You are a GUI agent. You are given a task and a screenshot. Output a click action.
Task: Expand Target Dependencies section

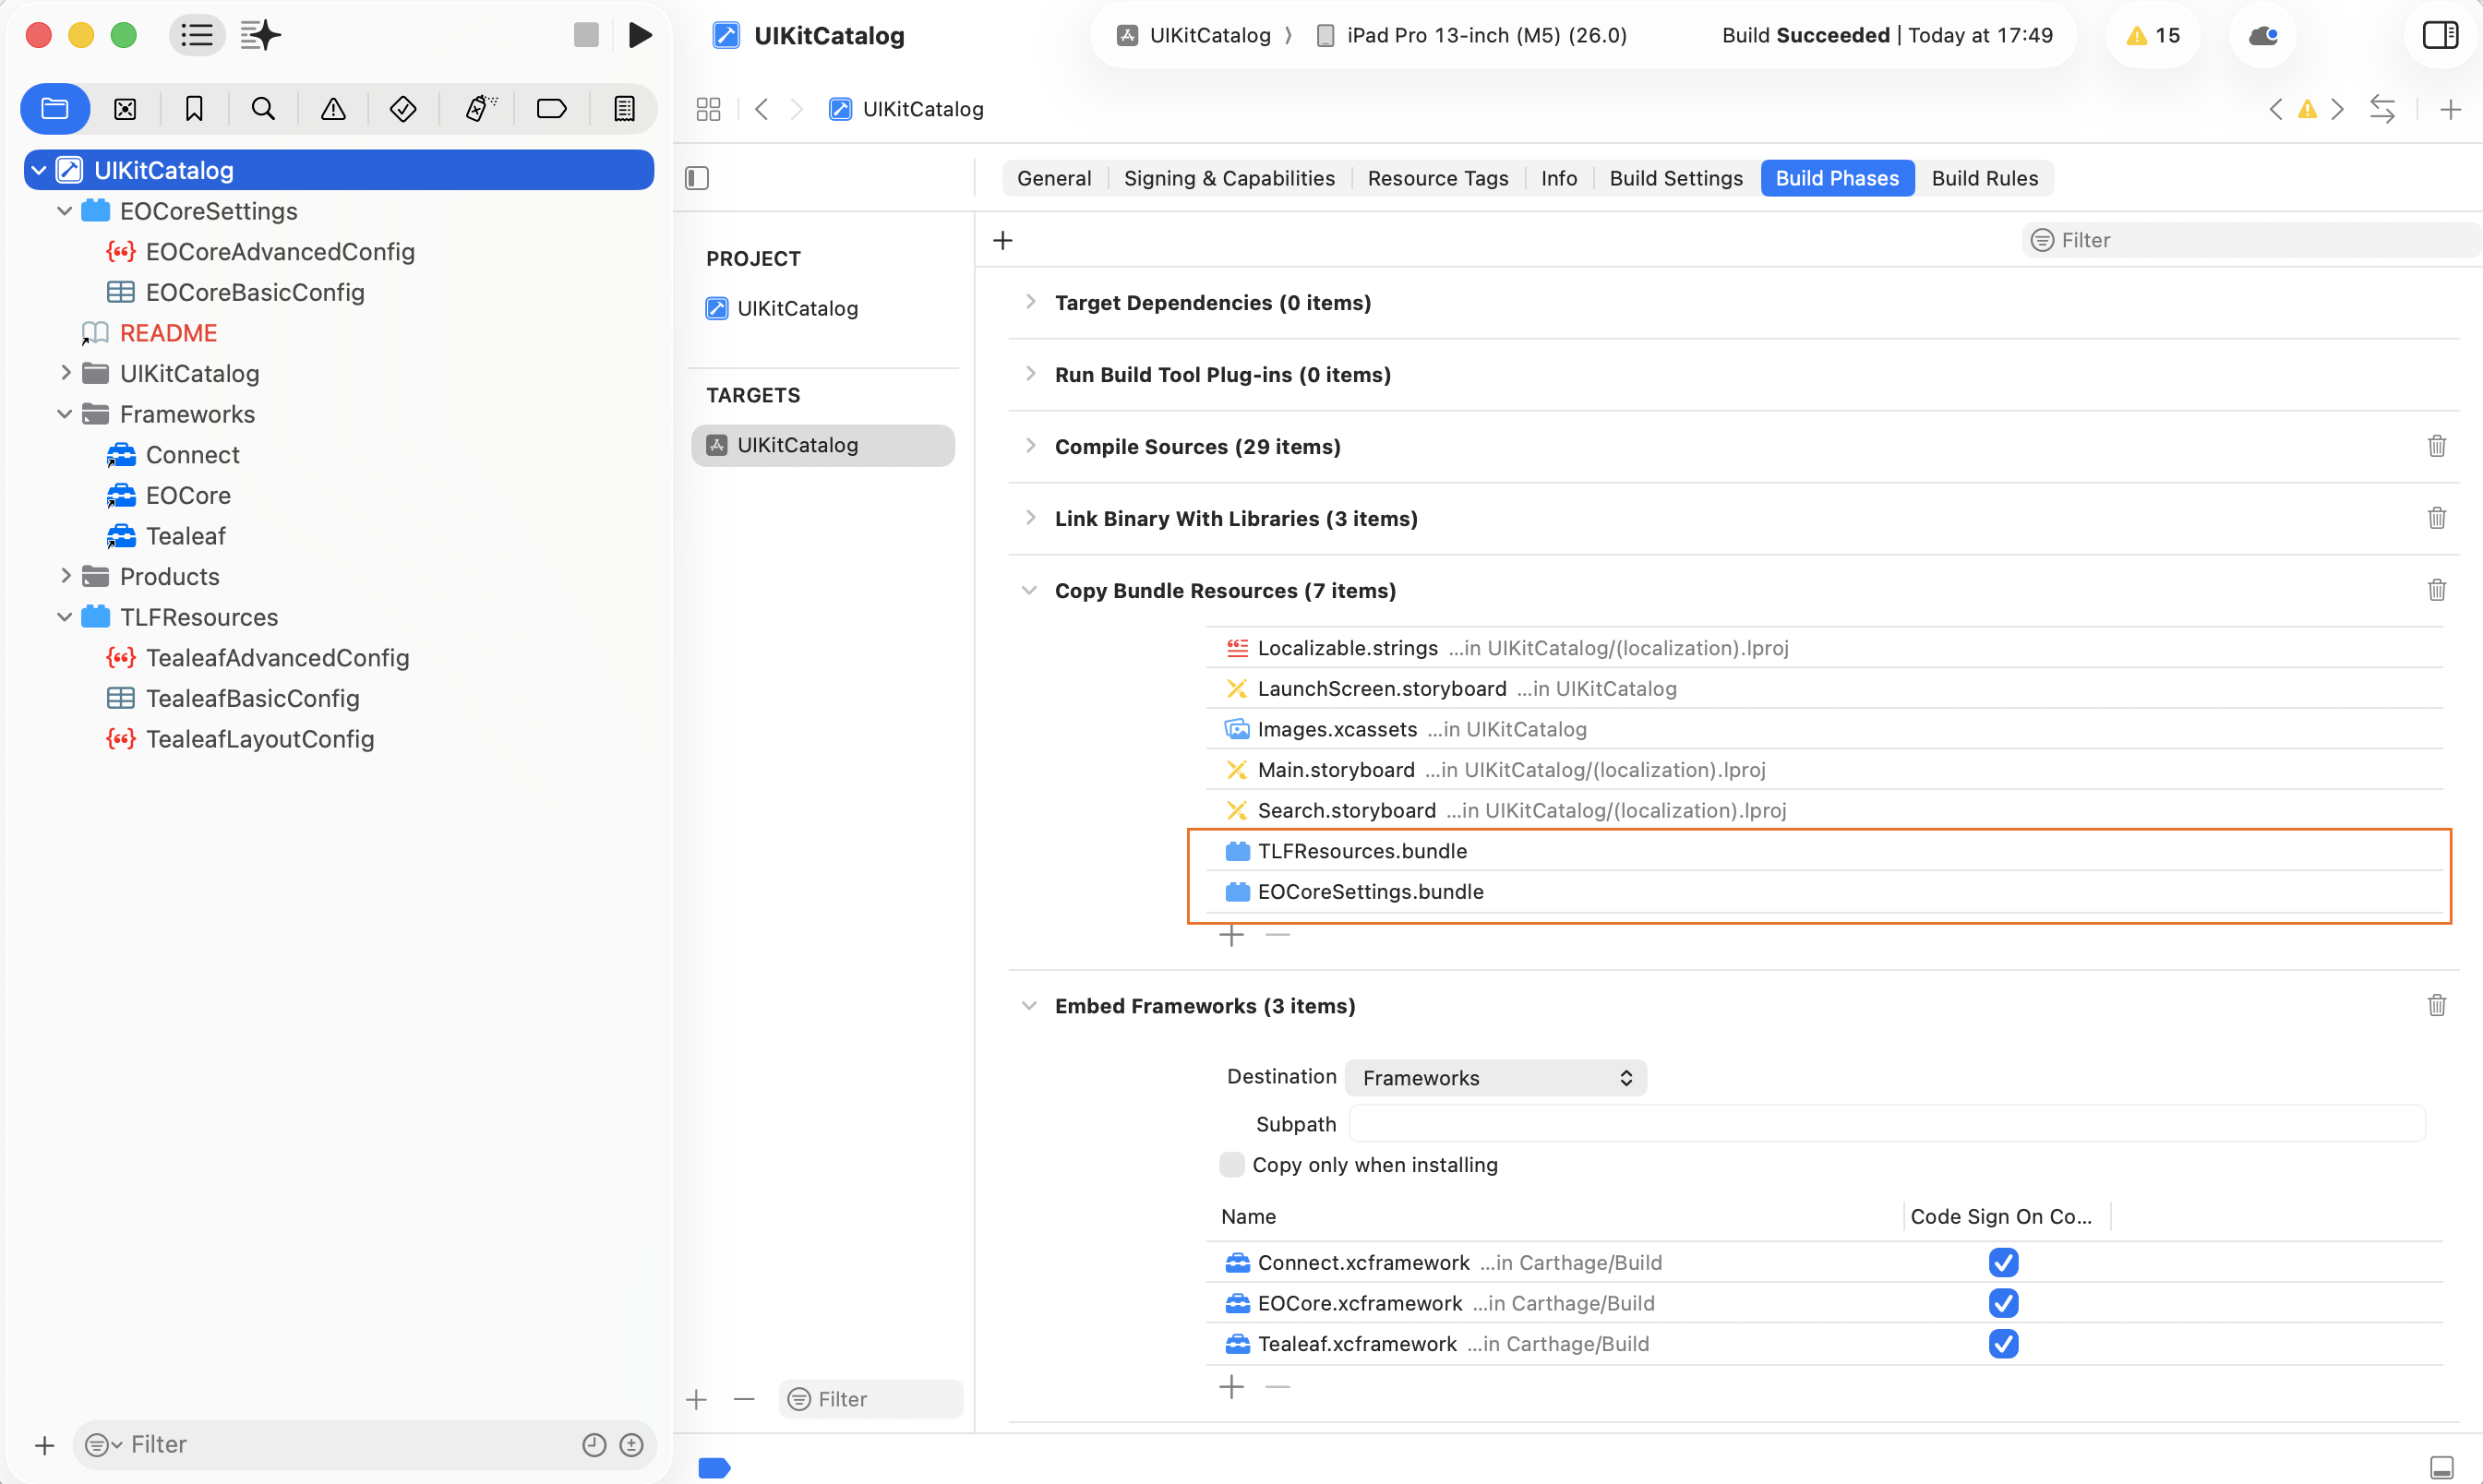pyautogui.click(x=1030, y=302)
